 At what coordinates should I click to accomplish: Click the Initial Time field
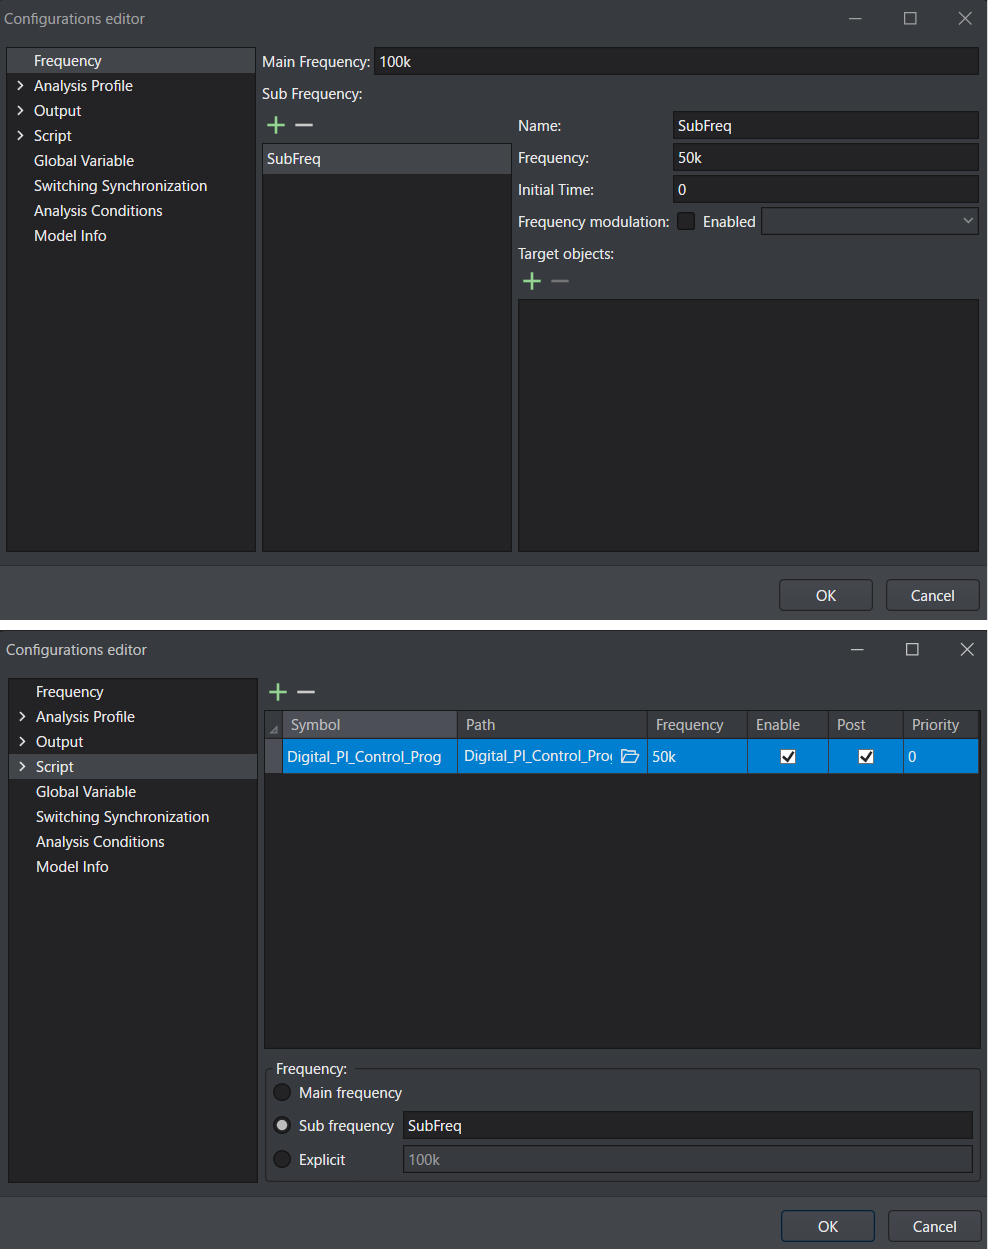826,189
